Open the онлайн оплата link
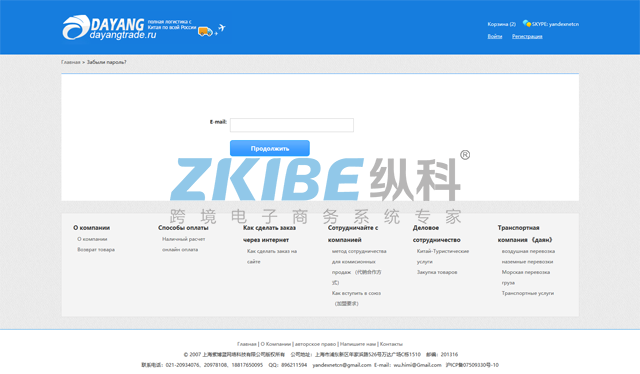Image resolution: width=640 pixels, height=374 pixels. pyautogui.click(x=180, y=249)
